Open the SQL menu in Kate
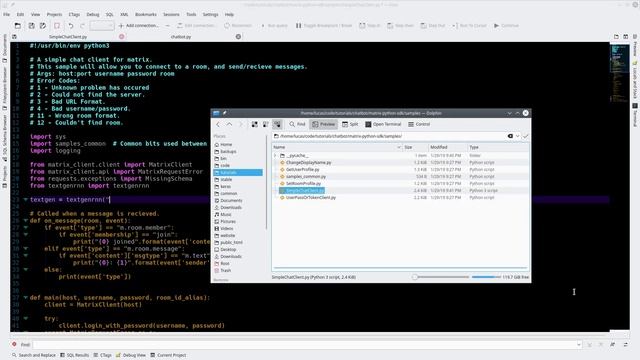Image resolution: width=640 pixels, height=360 pixels. [109, 14]
